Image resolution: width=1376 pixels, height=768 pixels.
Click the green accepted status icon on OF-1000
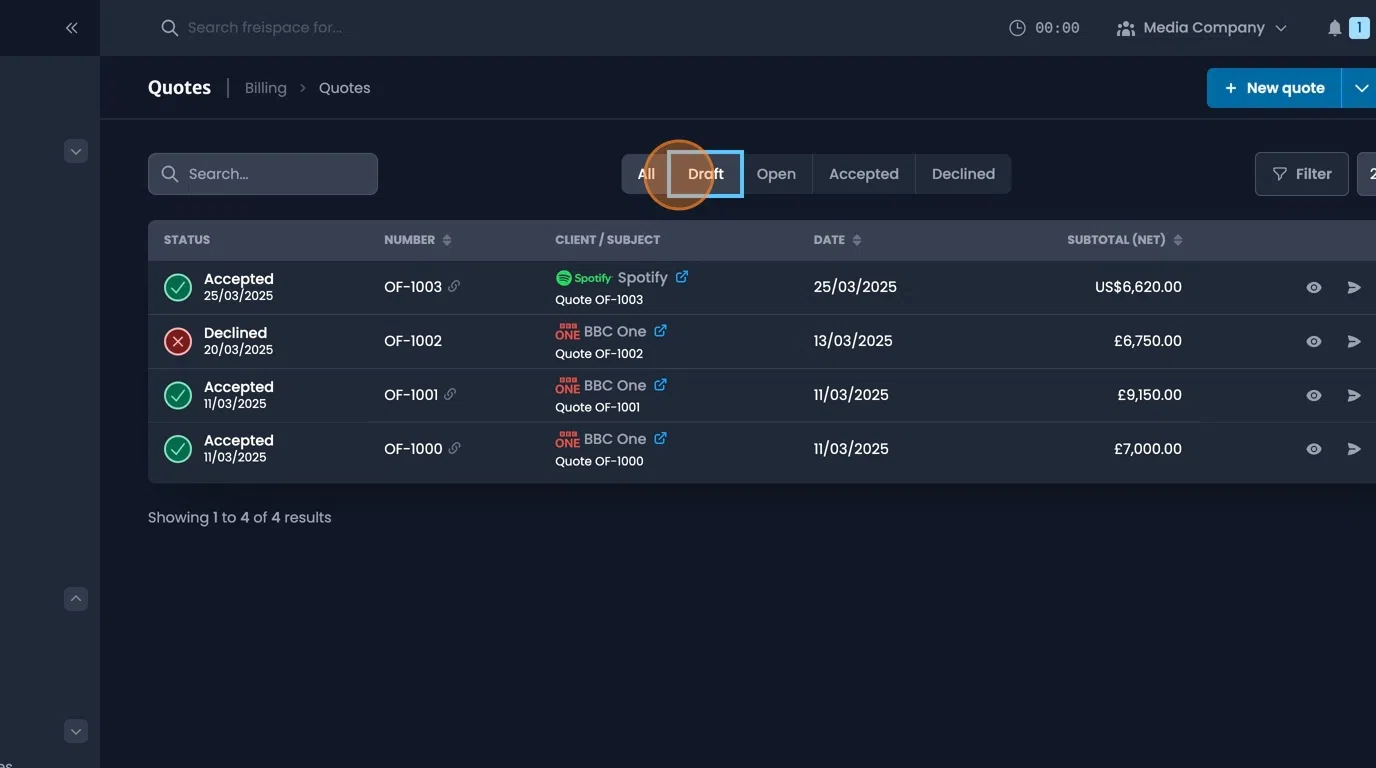pyautogui.click(x=178, y=449)
